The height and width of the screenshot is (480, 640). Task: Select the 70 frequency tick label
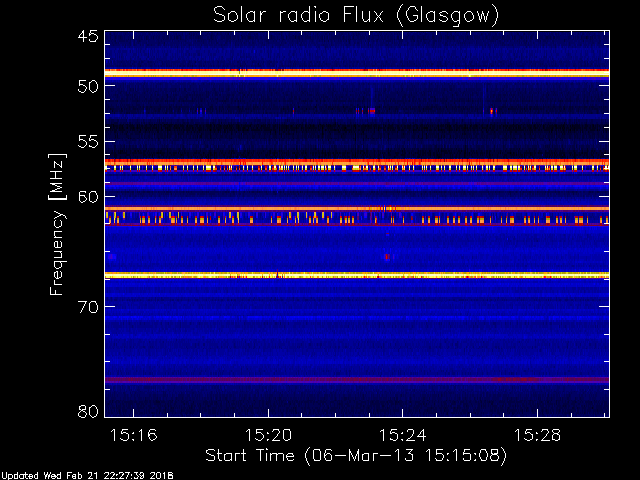(88, 307)
